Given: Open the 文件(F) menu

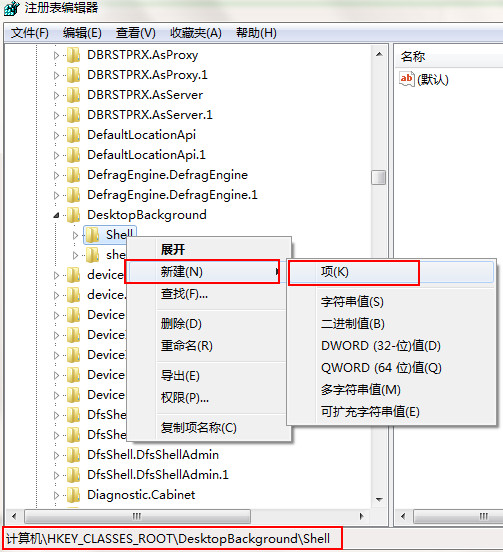Looking at the screenshot, I should 30,33.
